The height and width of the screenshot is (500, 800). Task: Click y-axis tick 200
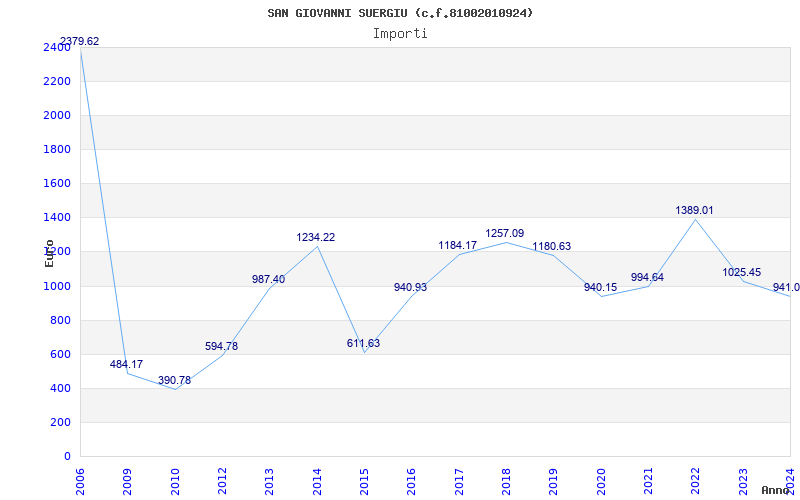[x=61, y=422]
